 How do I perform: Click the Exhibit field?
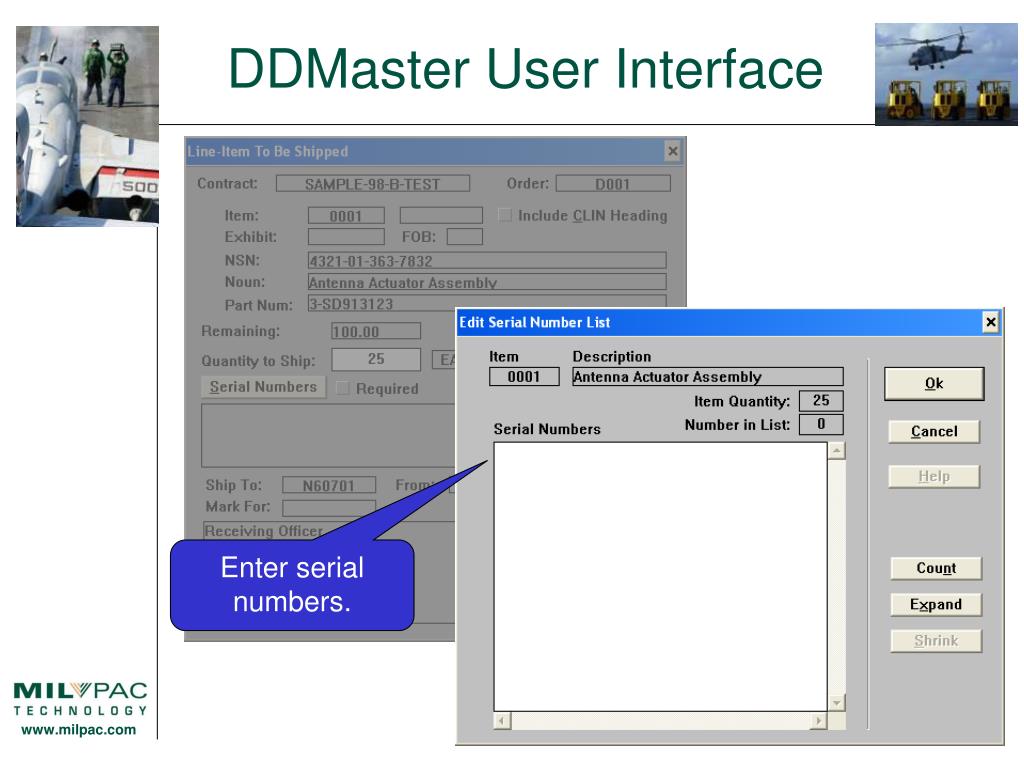(346, 236)
